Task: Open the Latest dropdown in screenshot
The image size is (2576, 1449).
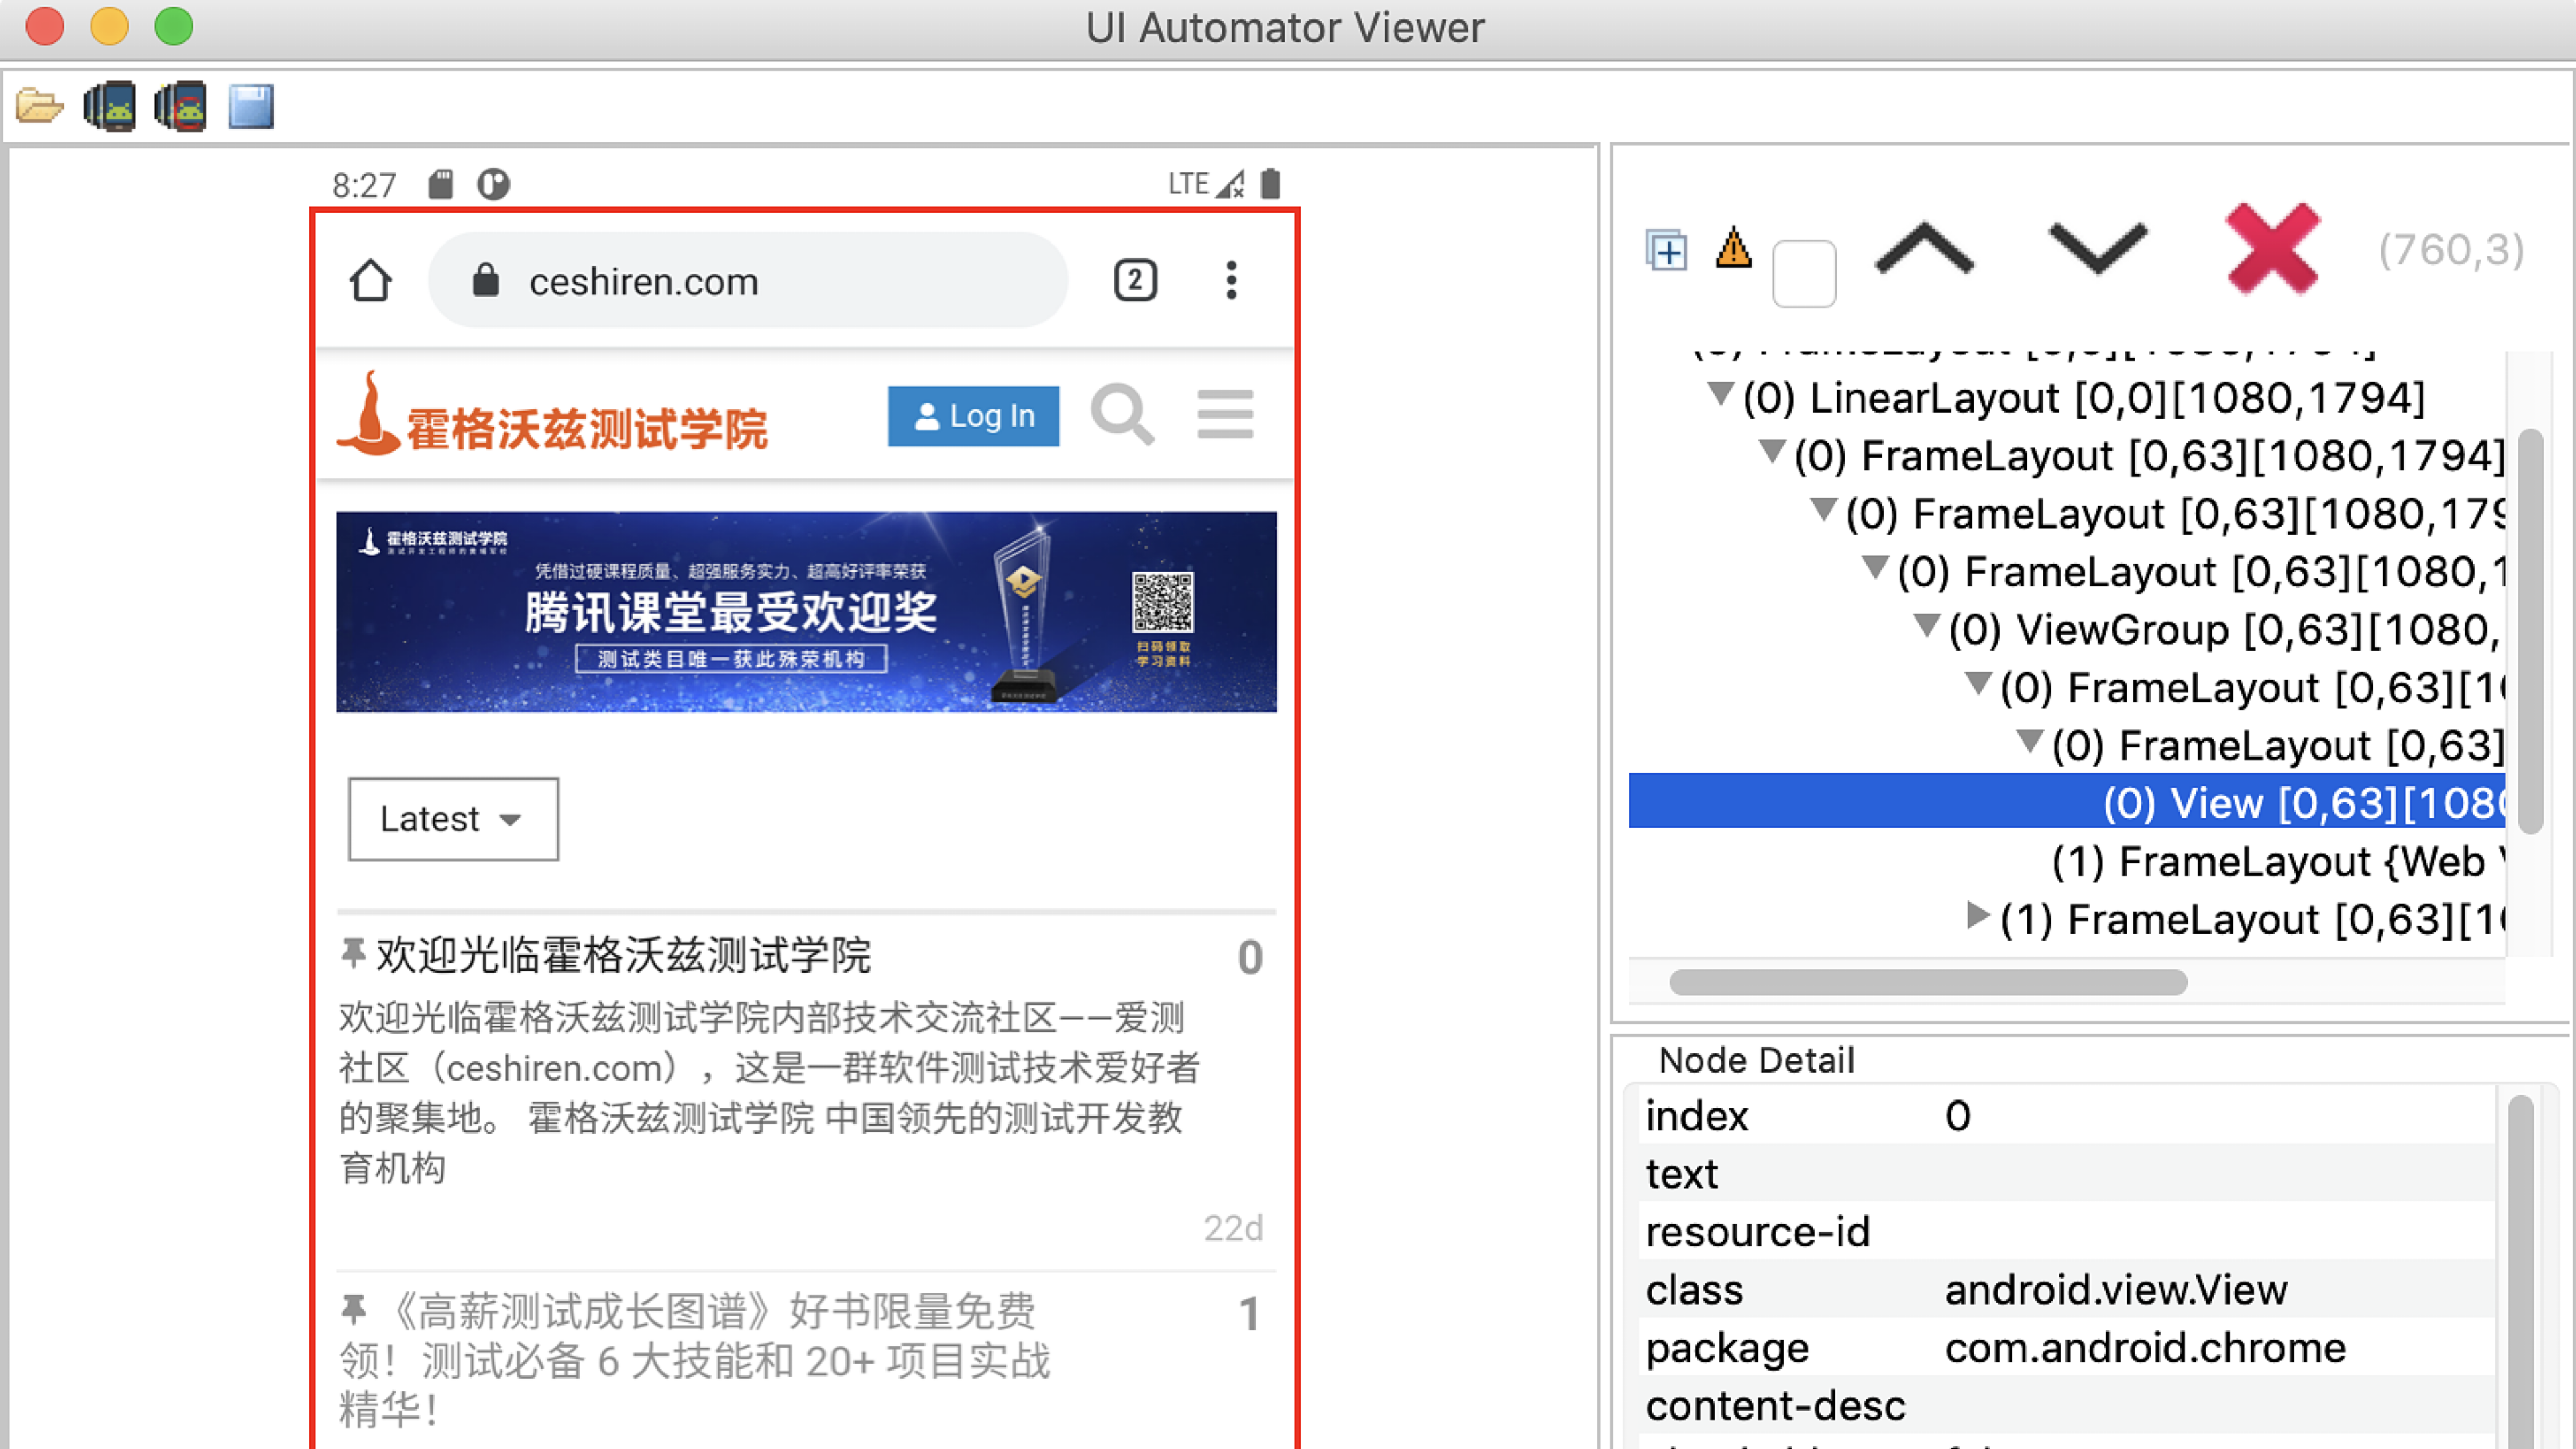Action: pyautogui.click(x=453, y=819)
